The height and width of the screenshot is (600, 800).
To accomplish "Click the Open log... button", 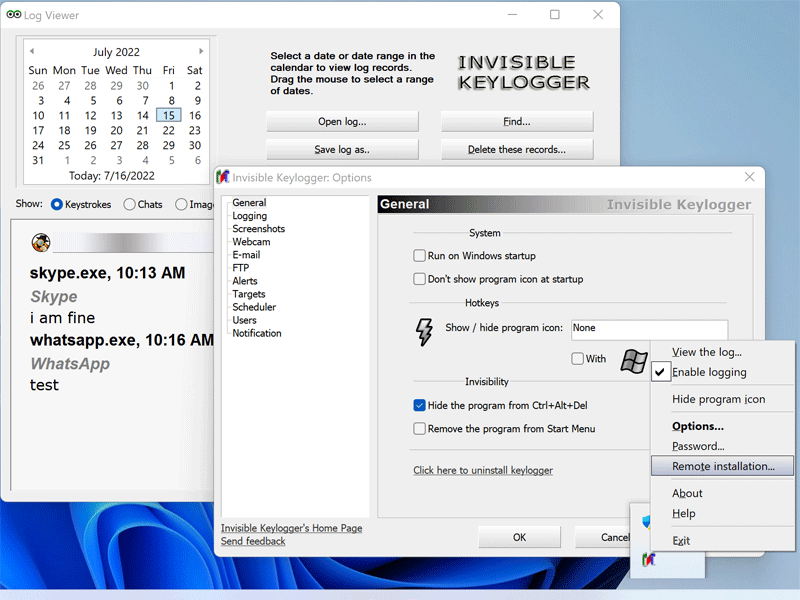I will click(x=342, y=121).
